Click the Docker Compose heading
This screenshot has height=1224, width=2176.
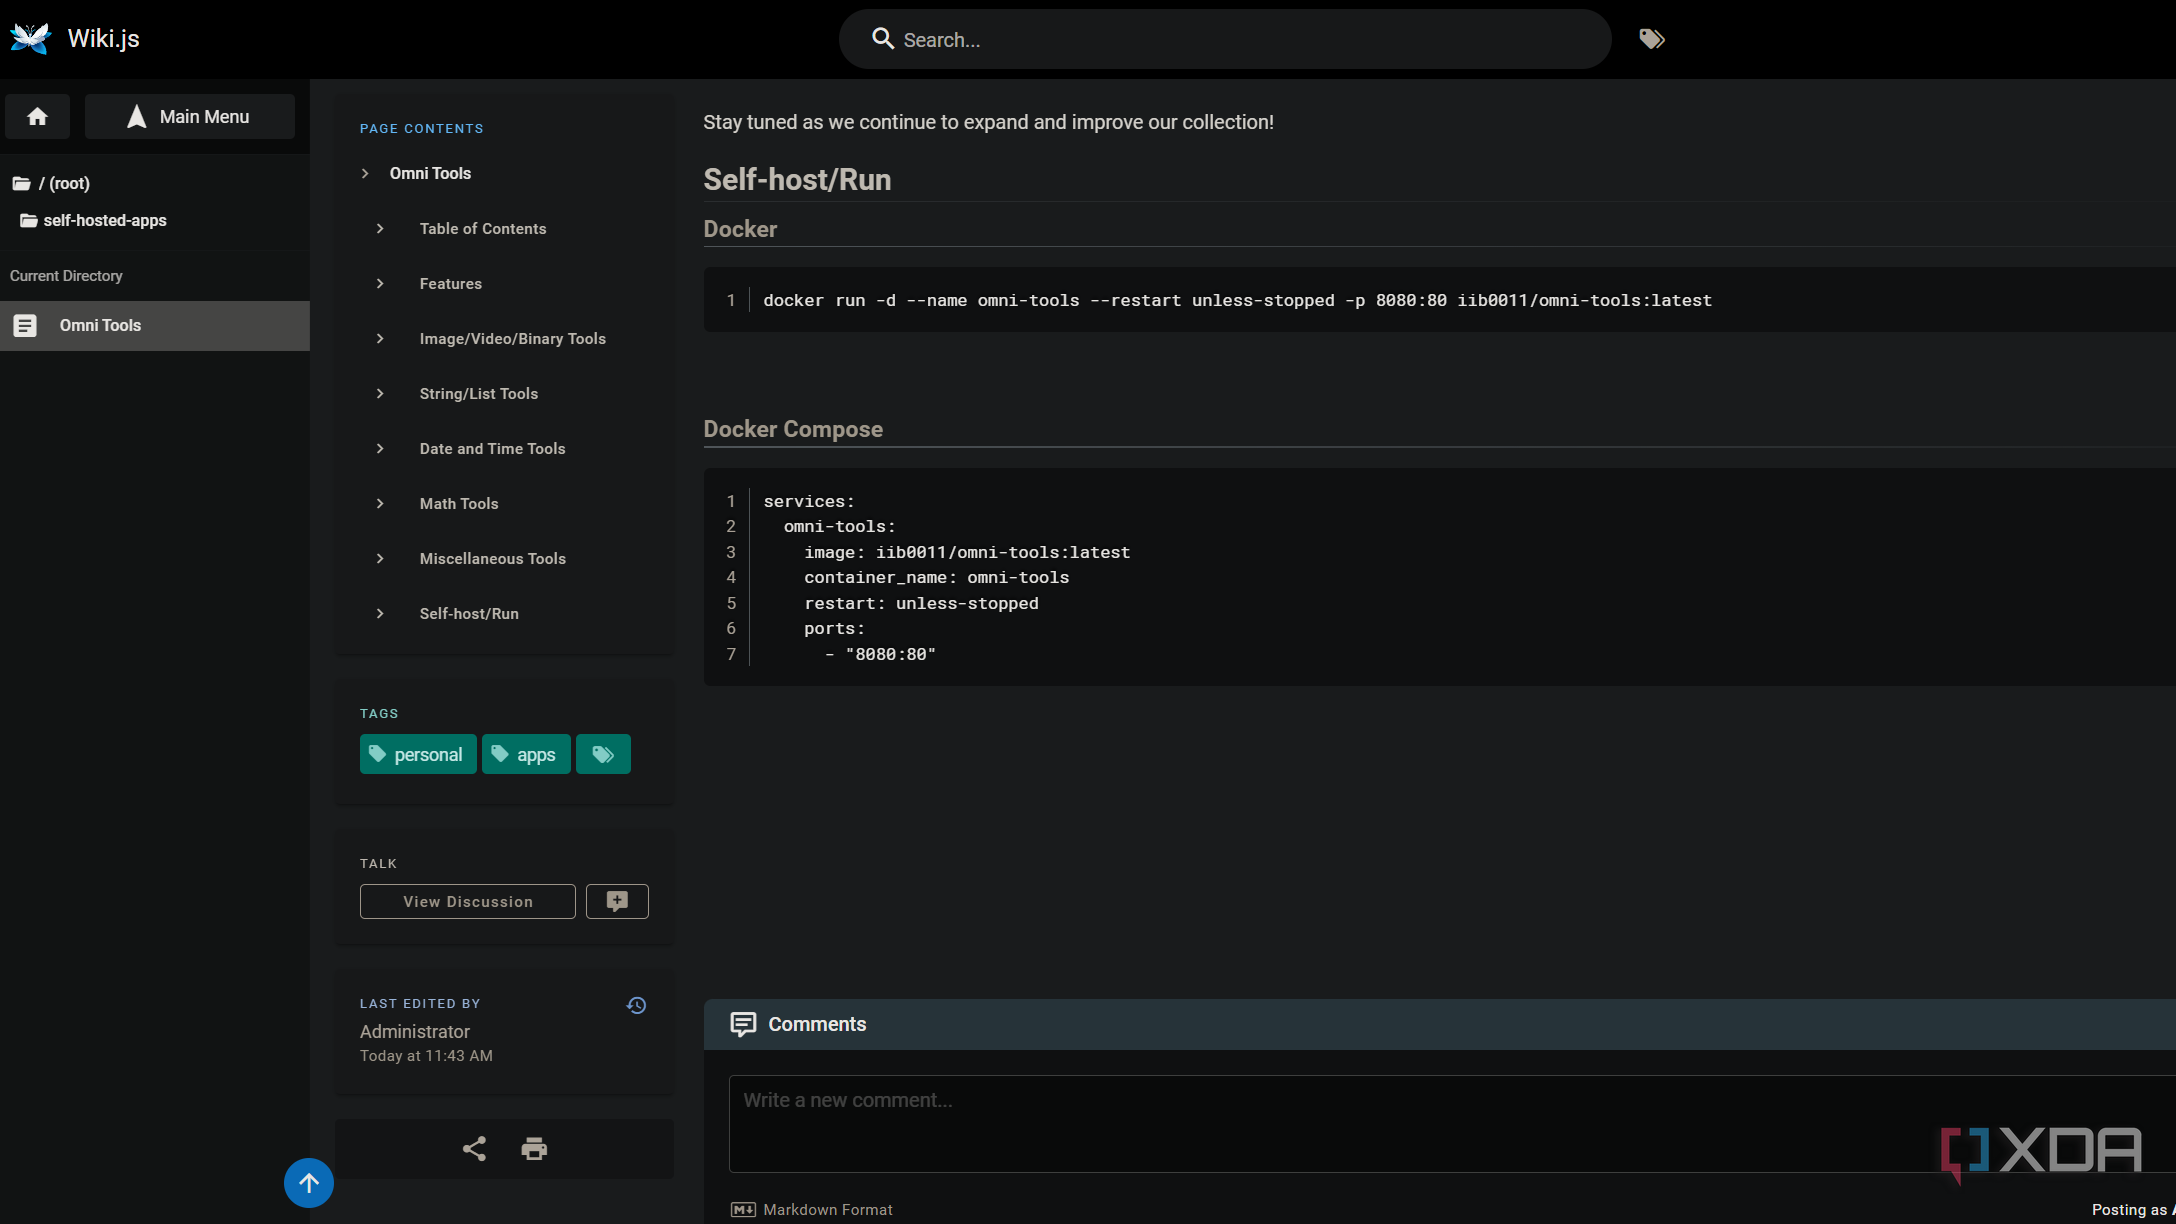tap(793, 429)
